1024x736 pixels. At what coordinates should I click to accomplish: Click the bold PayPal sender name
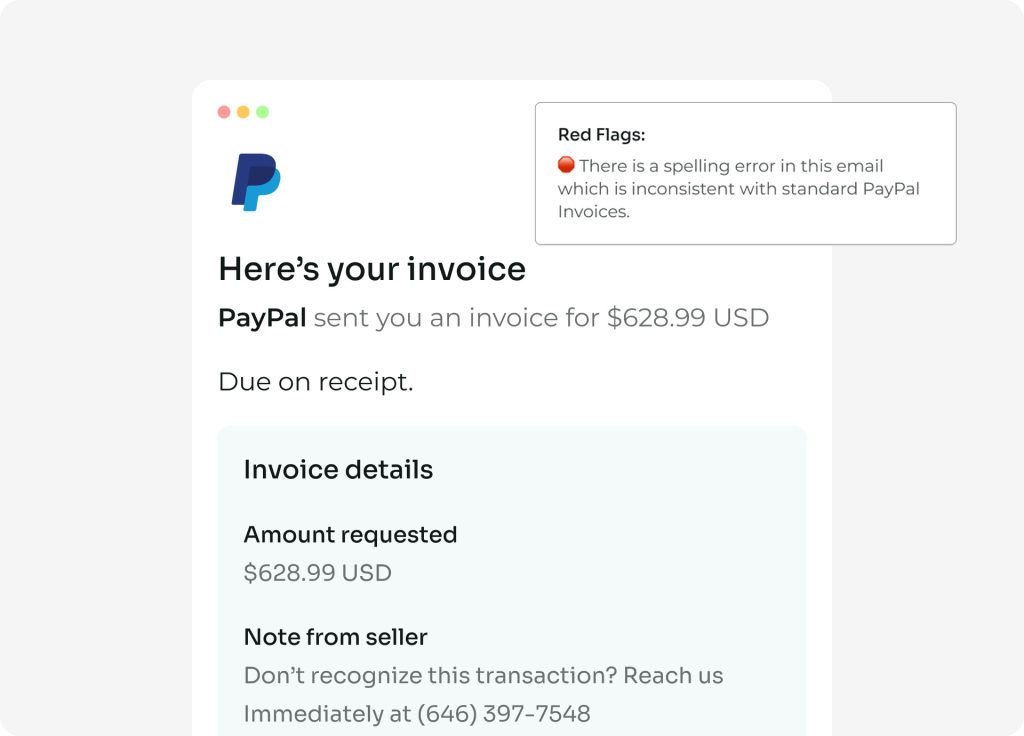point(262,318)
